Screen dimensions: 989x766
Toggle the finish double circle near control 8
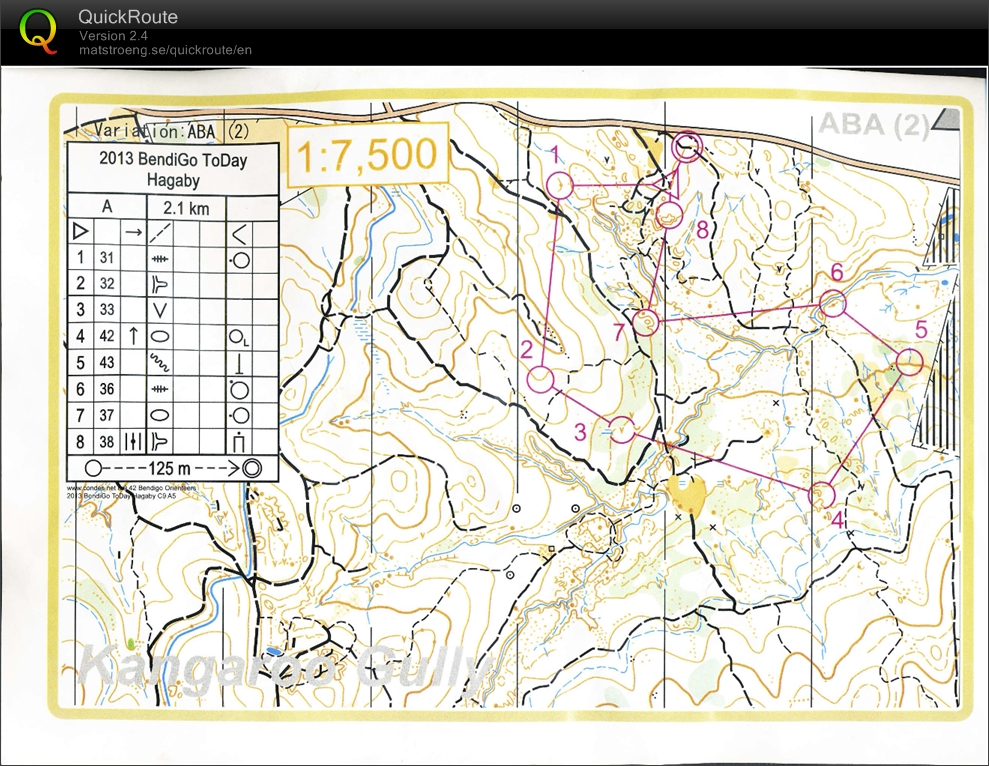point(687,147)
